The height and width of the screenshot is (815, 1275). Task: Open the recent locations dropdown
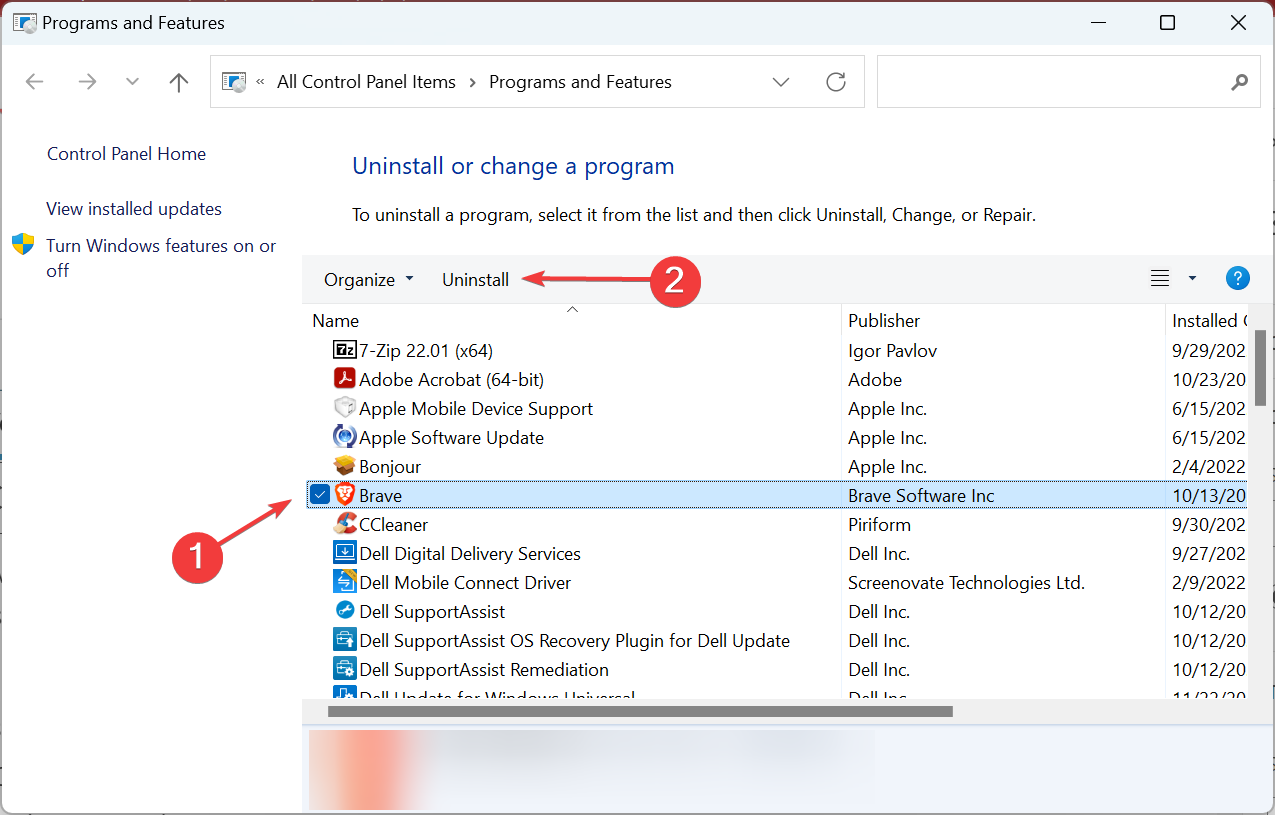pos(132,82)
